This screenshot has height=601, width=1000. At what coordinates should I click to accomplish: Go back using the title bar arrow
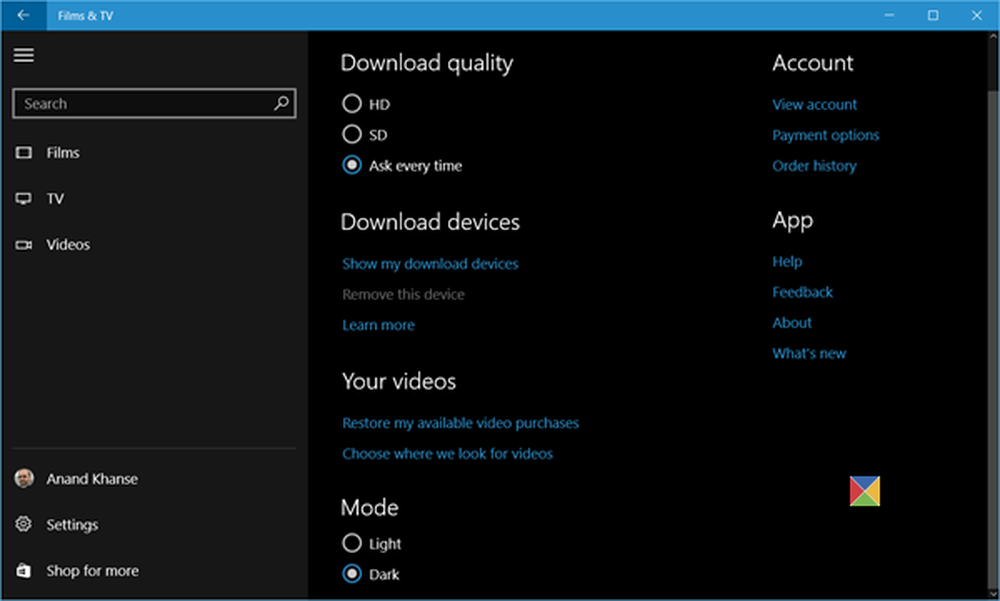click(24, 15)
